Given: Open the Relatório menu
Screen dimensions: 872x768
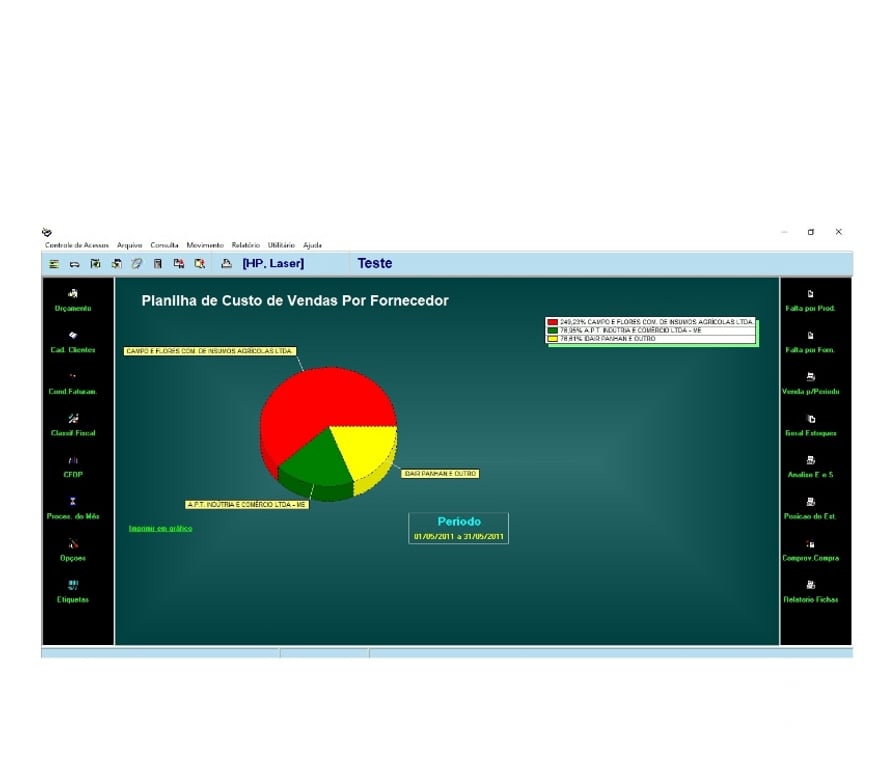Looking at the screenshot, I should (245, 245).
